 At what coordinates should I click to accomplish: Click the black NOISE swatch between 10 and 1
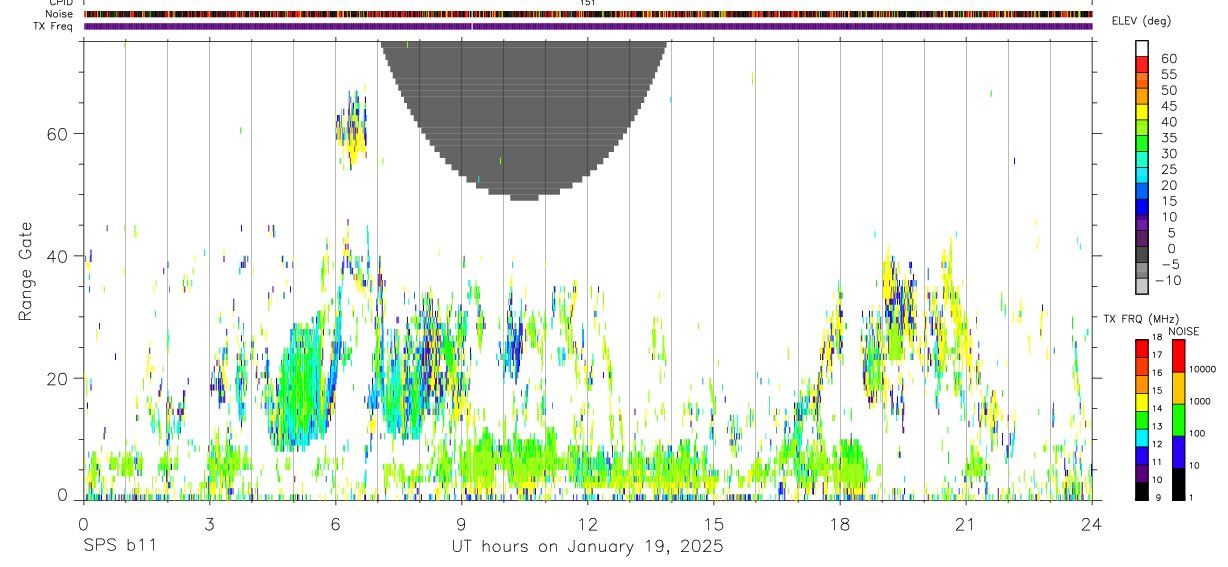point(1179,484)
